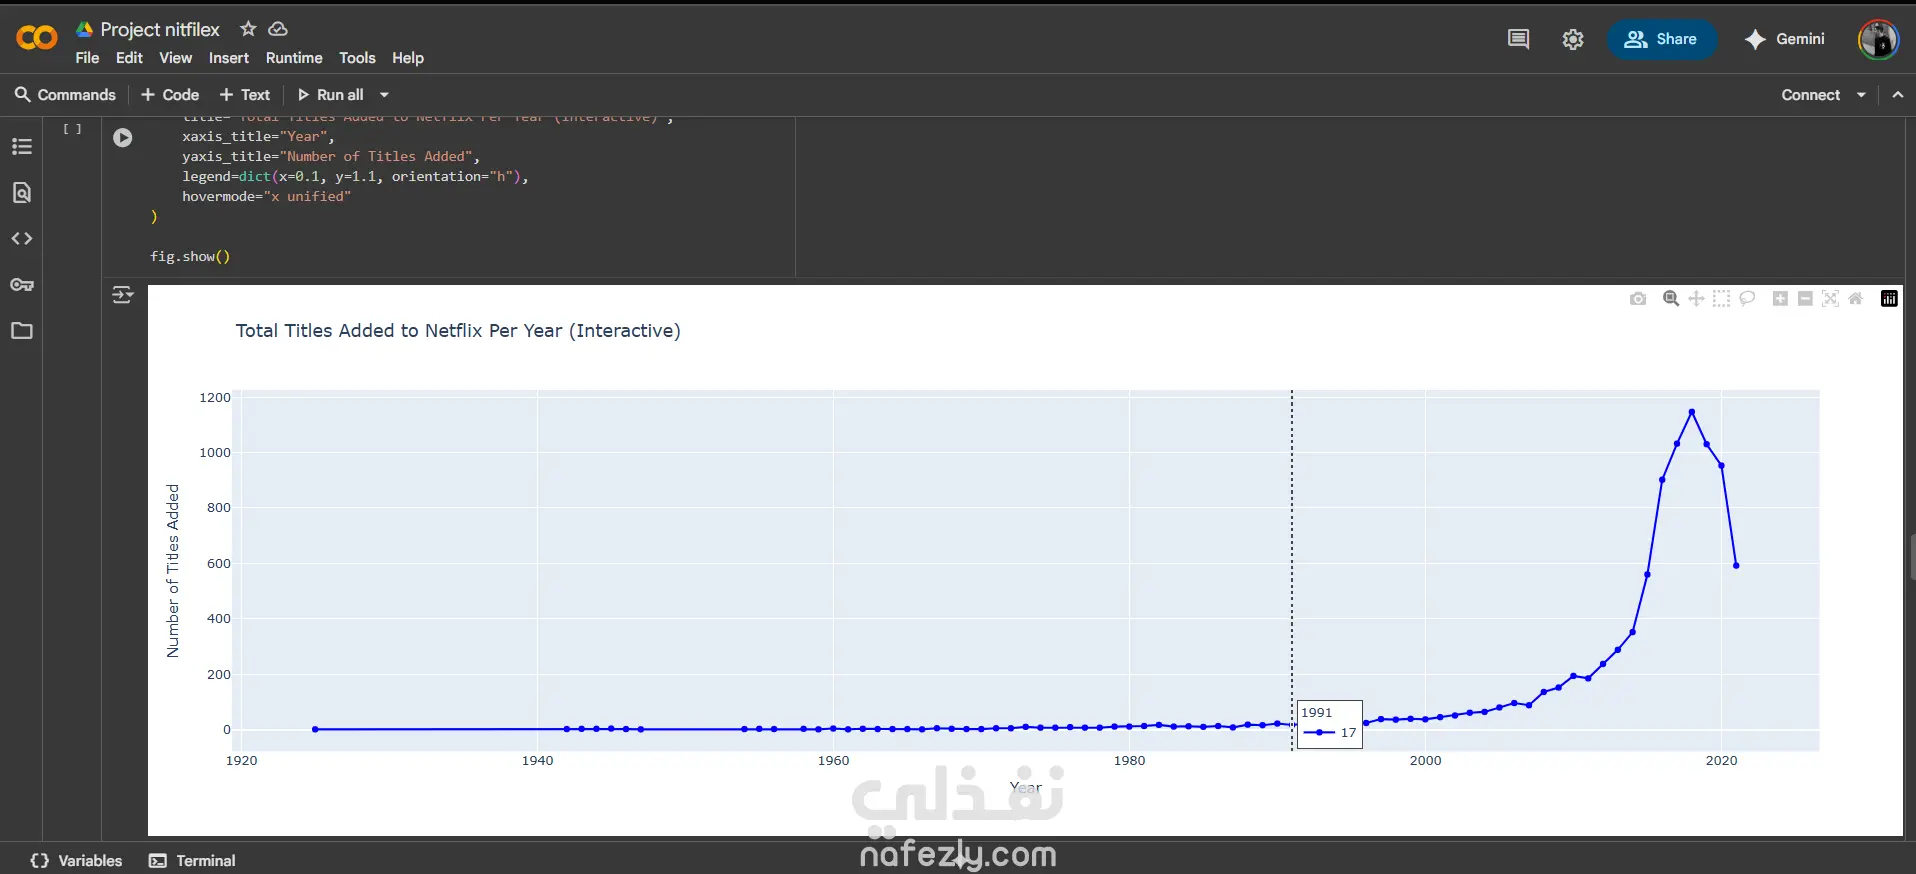Click the Plotly Zoom in button

1781,299
